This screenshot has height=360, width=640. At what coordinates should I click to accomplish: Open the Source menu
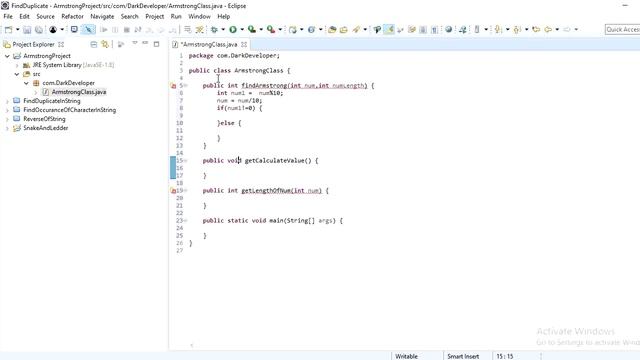pos(45,16)
